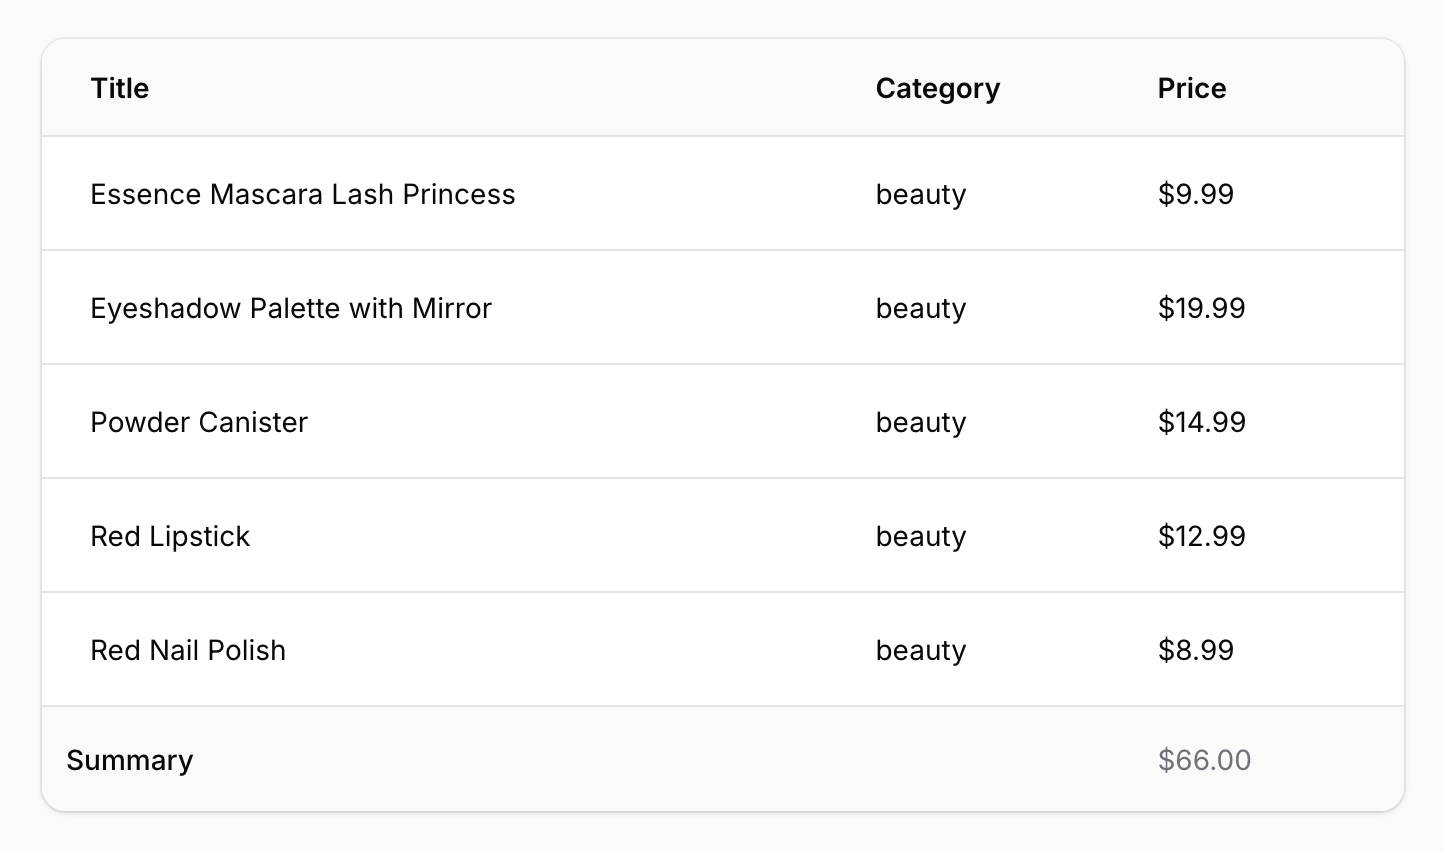Select the Price column header
Screen dimensions: 1444x852
(x=1191, y=88)
